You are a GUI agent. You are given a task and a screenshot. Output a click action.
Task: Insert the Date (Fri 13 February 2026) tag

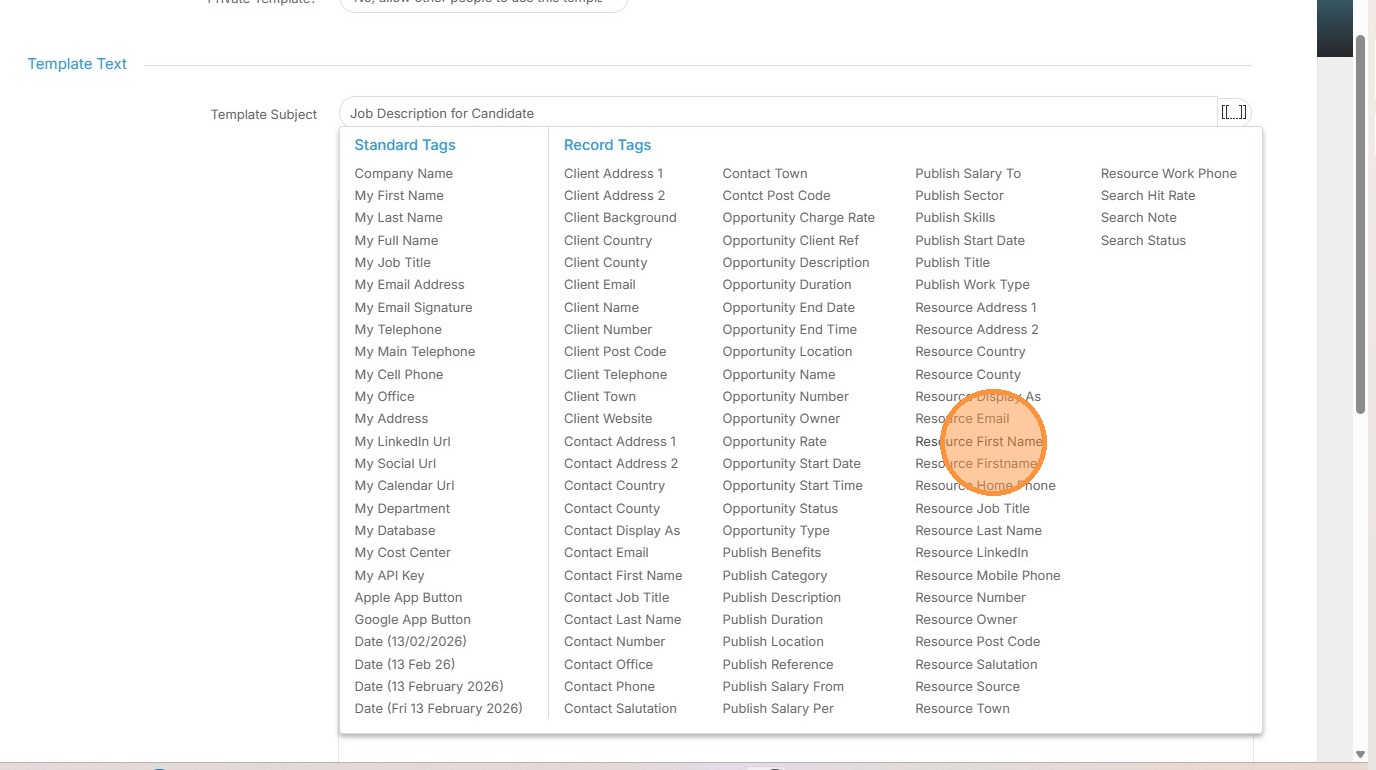point(439,708)
